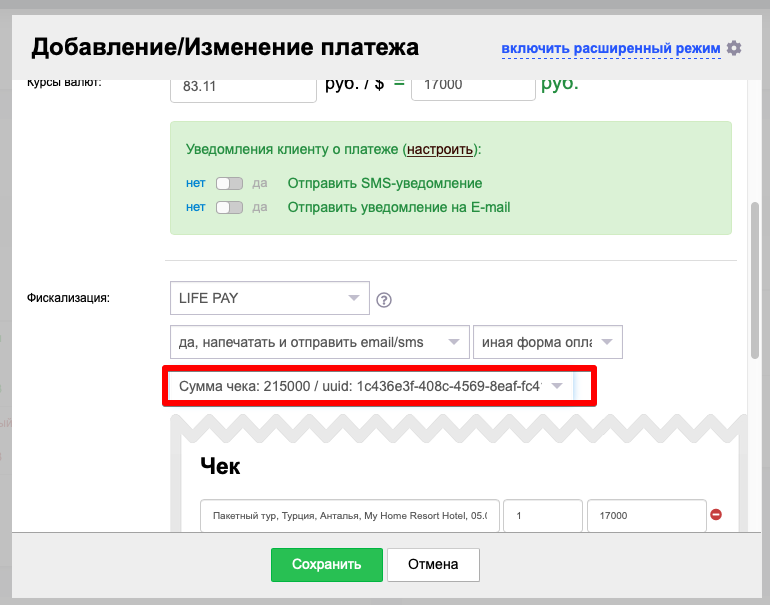Screen dimensions: 770x605
Task: Click the exchange rate field 83.11
Action: pyautogui.click(x=243, y=89)
